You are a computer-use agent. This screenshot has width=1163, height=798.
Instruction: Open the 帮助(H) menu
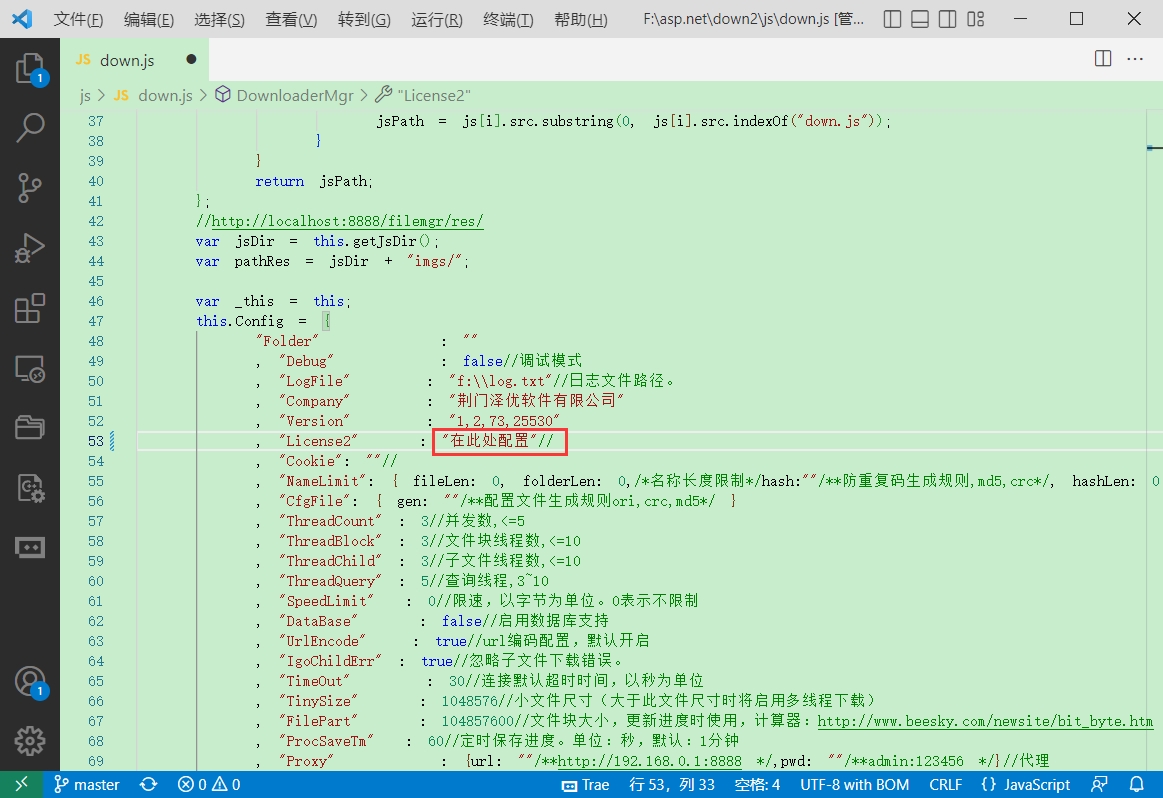click(580, 19)
